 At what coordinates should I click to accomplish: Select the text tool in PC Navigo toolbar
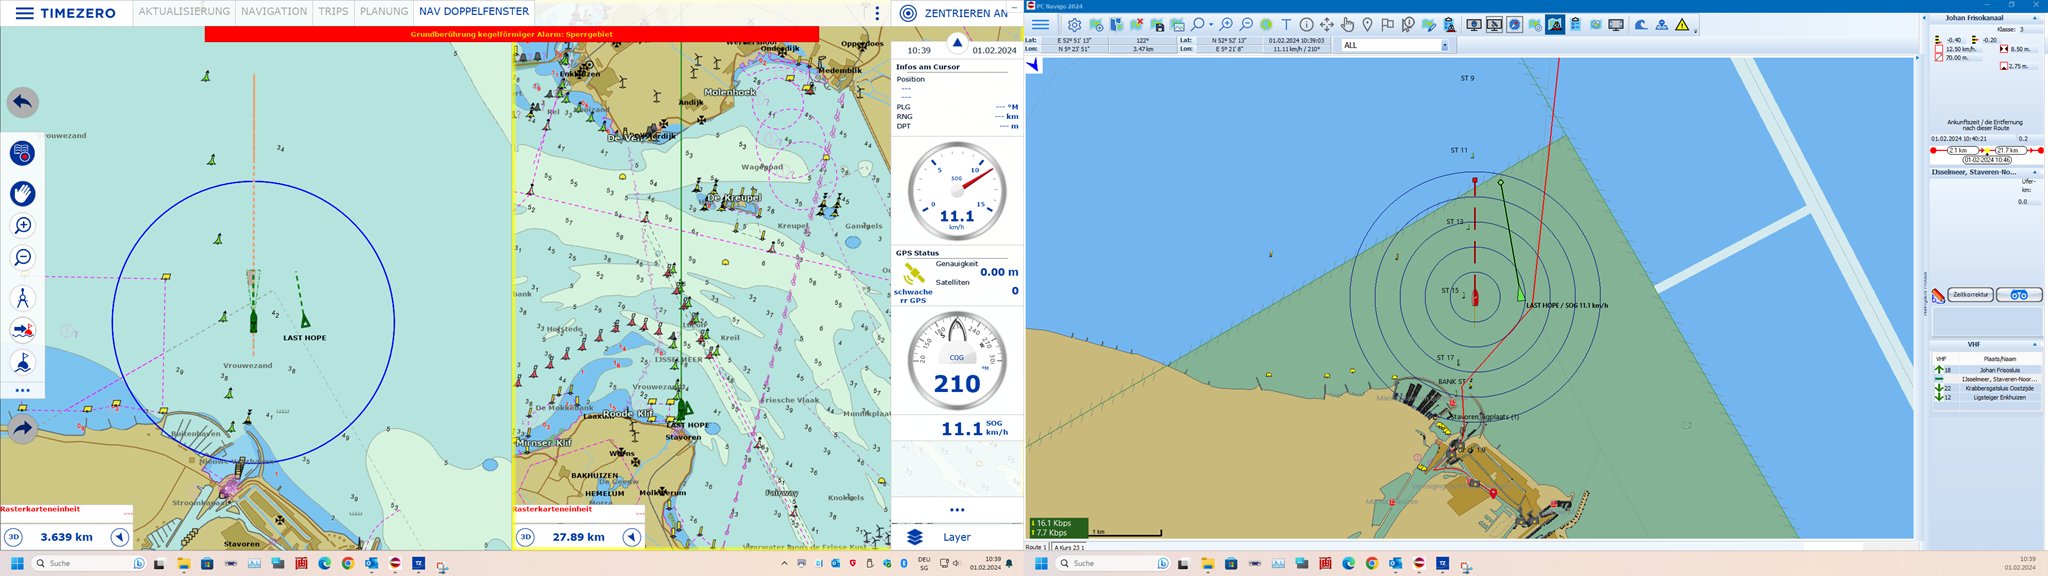[1286, 25]
